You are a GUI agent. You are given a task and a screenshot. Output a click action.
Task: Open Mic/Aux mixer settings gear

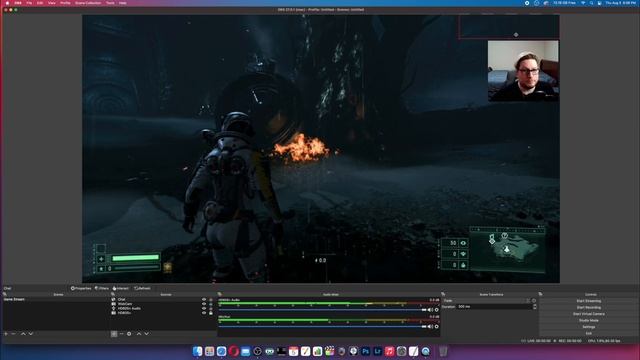[x=437, y=327]
